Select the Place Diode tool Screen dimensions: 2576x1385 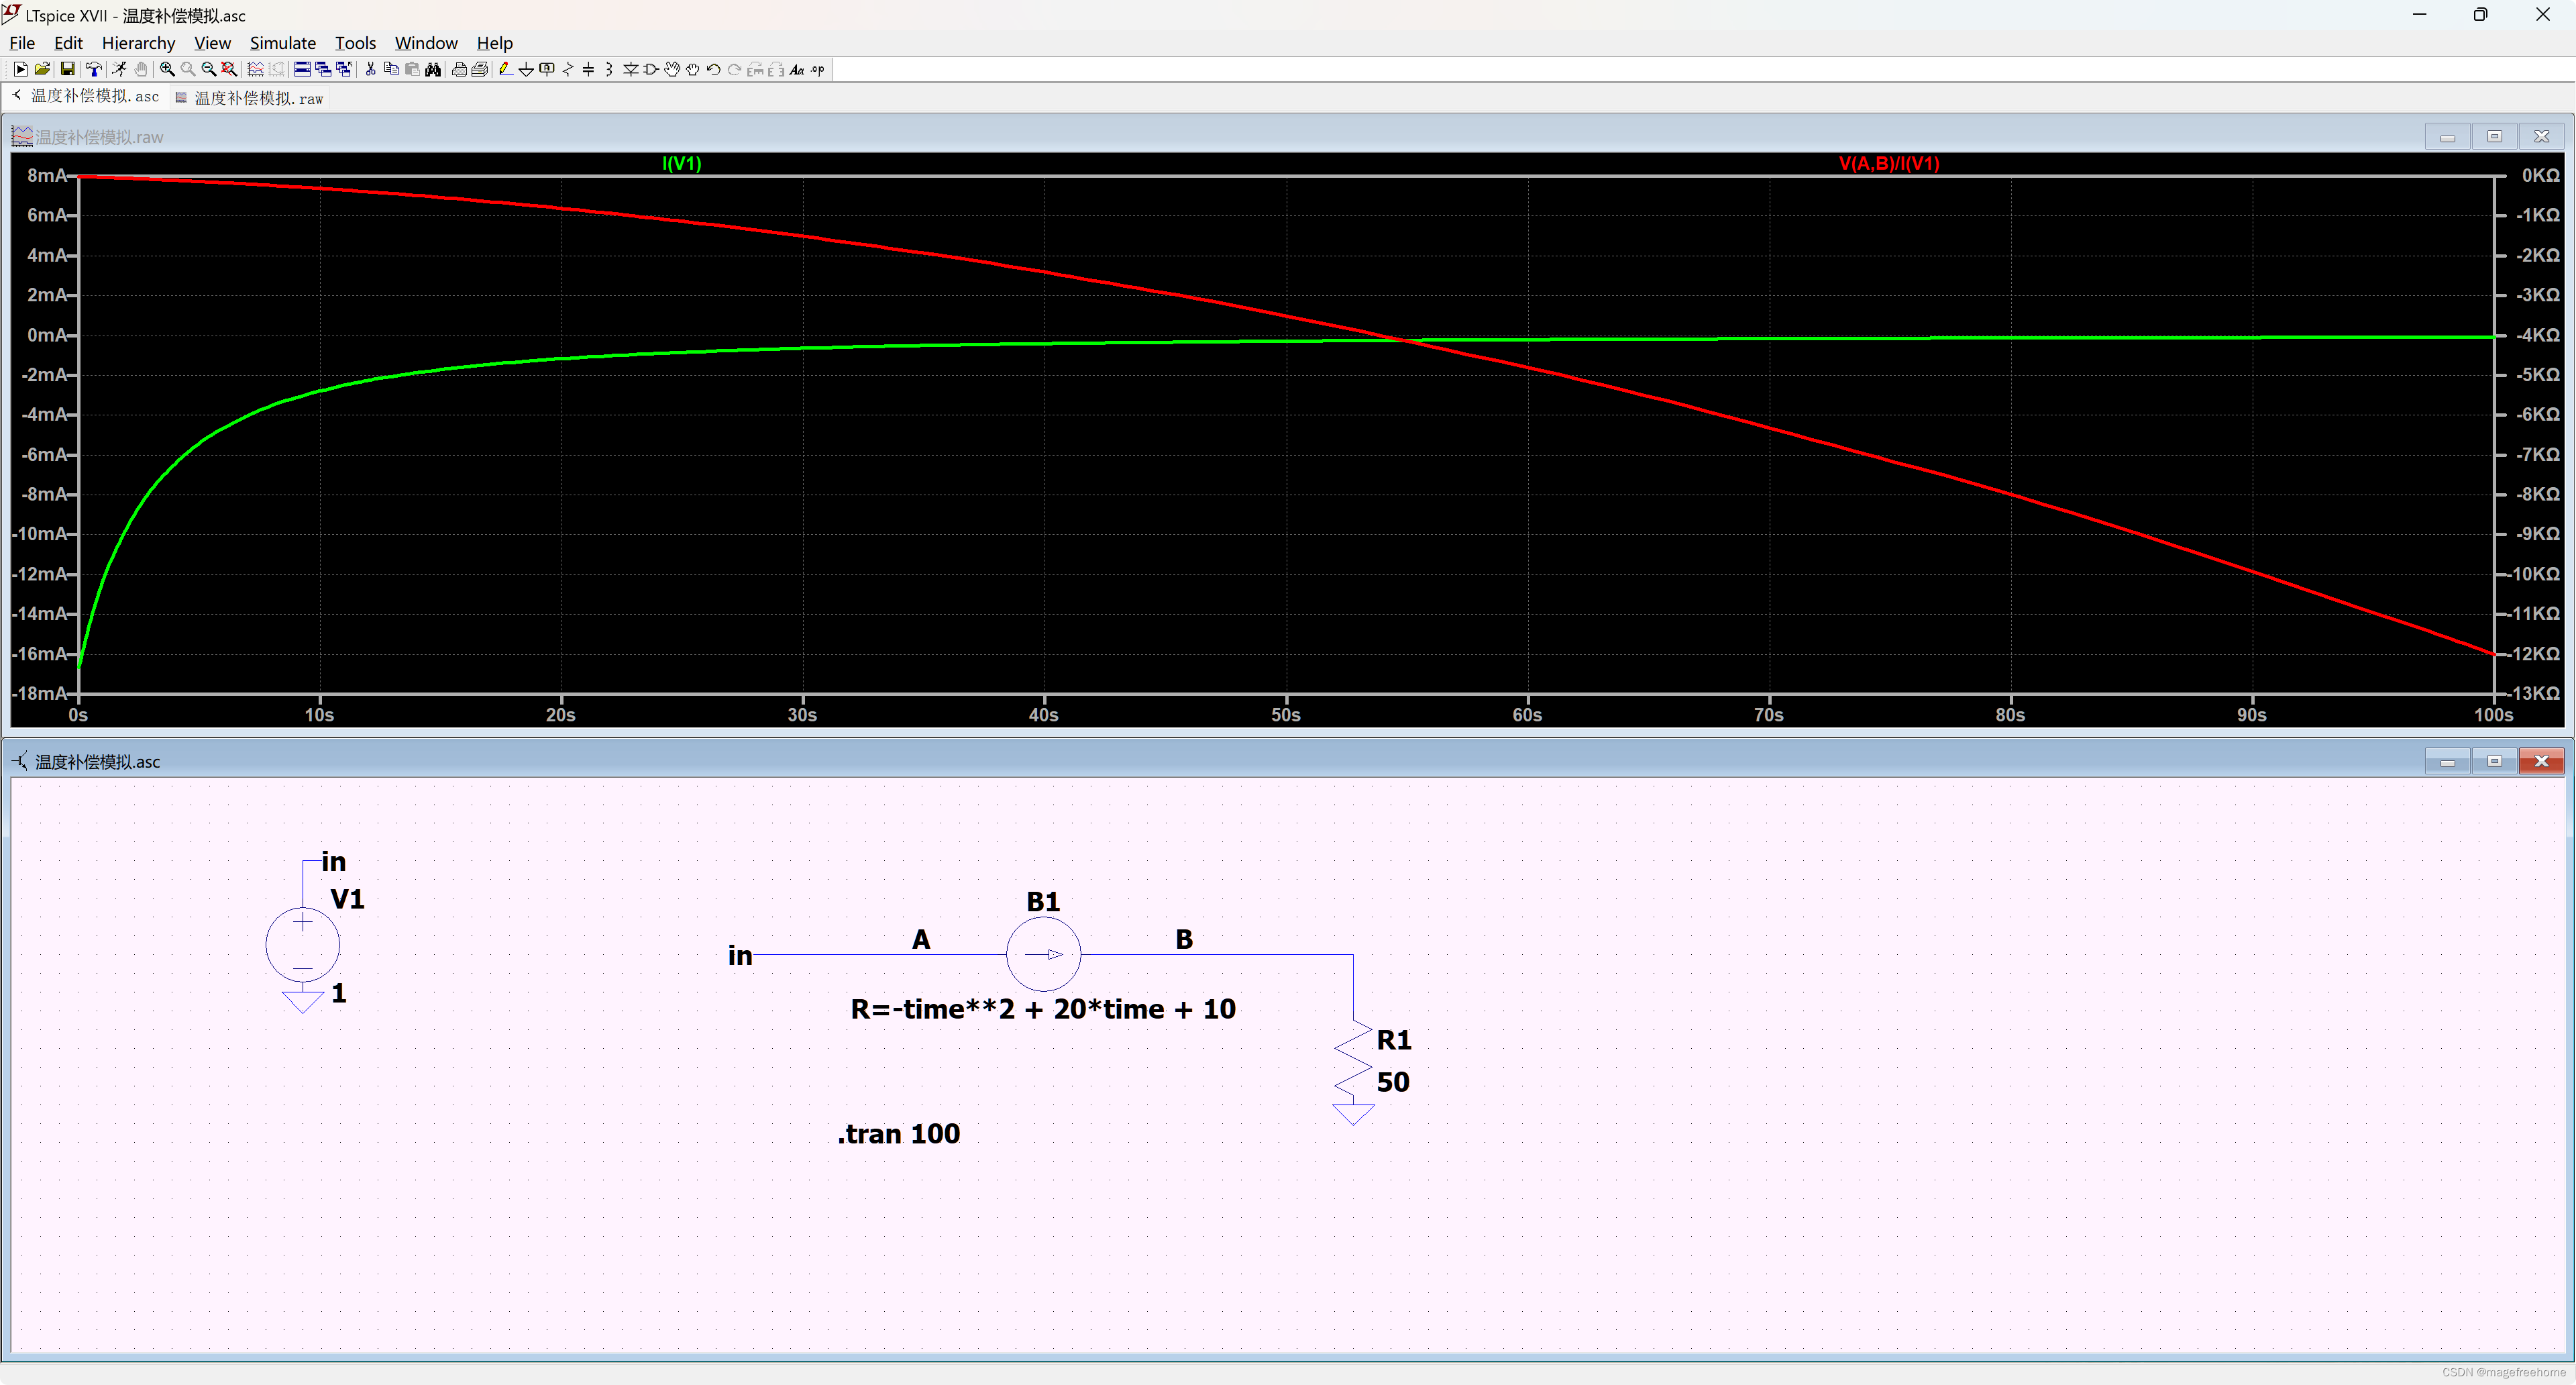coord(630,69)
